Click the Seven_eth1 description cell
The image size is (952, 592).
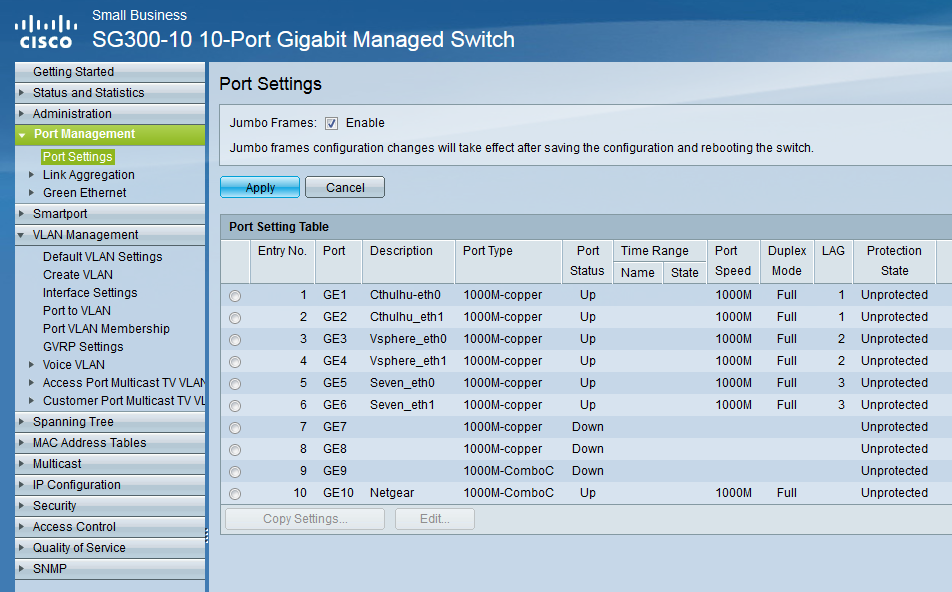click(403, 405)
